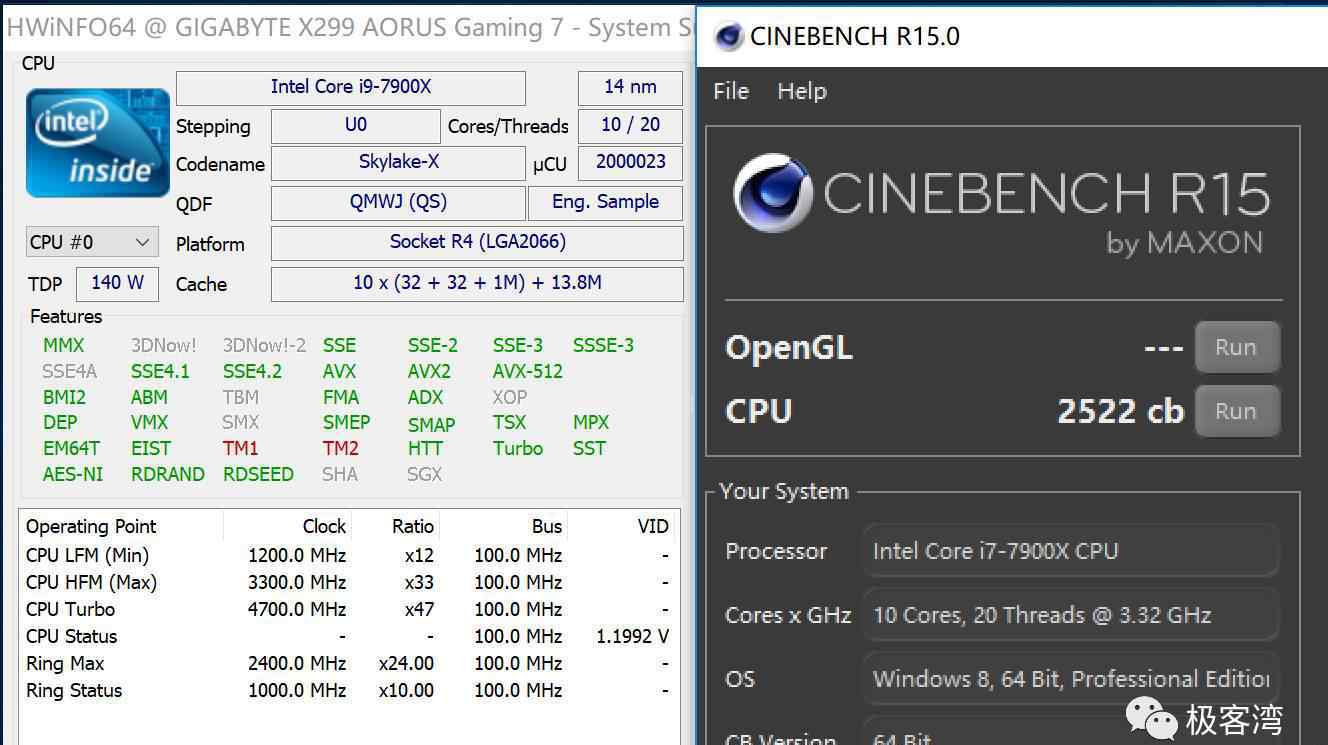Click the Cinebench app icon in title bar
This screenshot has width=1328, height=745.
pyautogui.click(x=729, y=37)
